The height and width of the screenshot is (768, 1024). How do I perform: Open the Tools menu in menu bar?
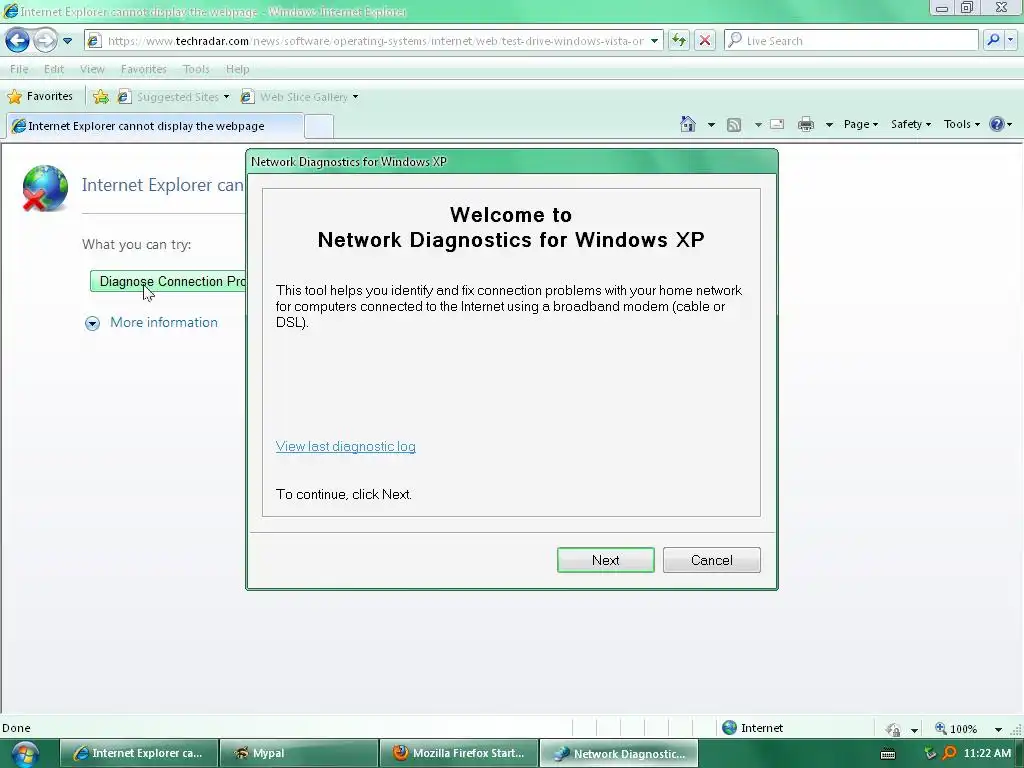[196, 69]
